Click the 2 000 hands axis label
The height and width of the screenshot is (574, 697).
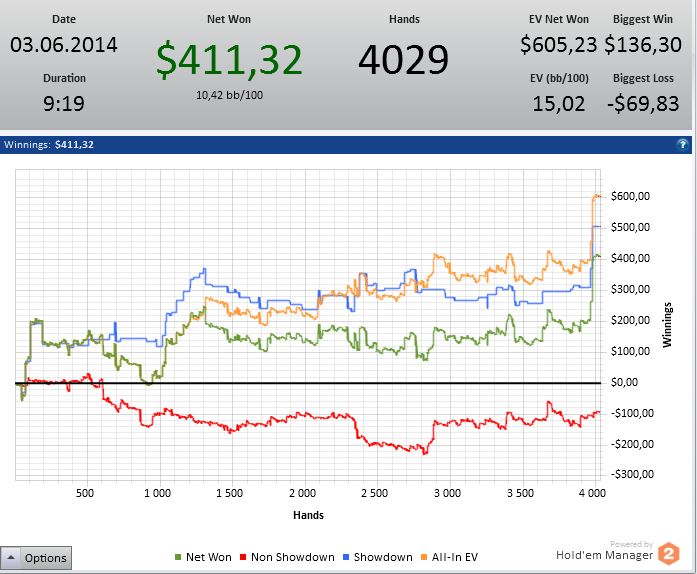tap(302, 493)
